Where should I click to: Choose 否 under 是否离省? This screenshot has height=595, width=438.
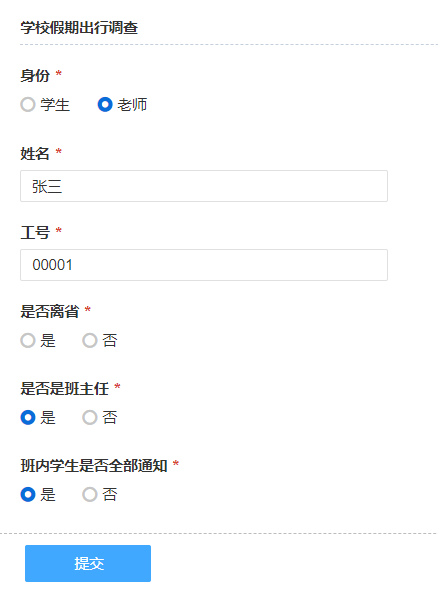coord(90,340)
